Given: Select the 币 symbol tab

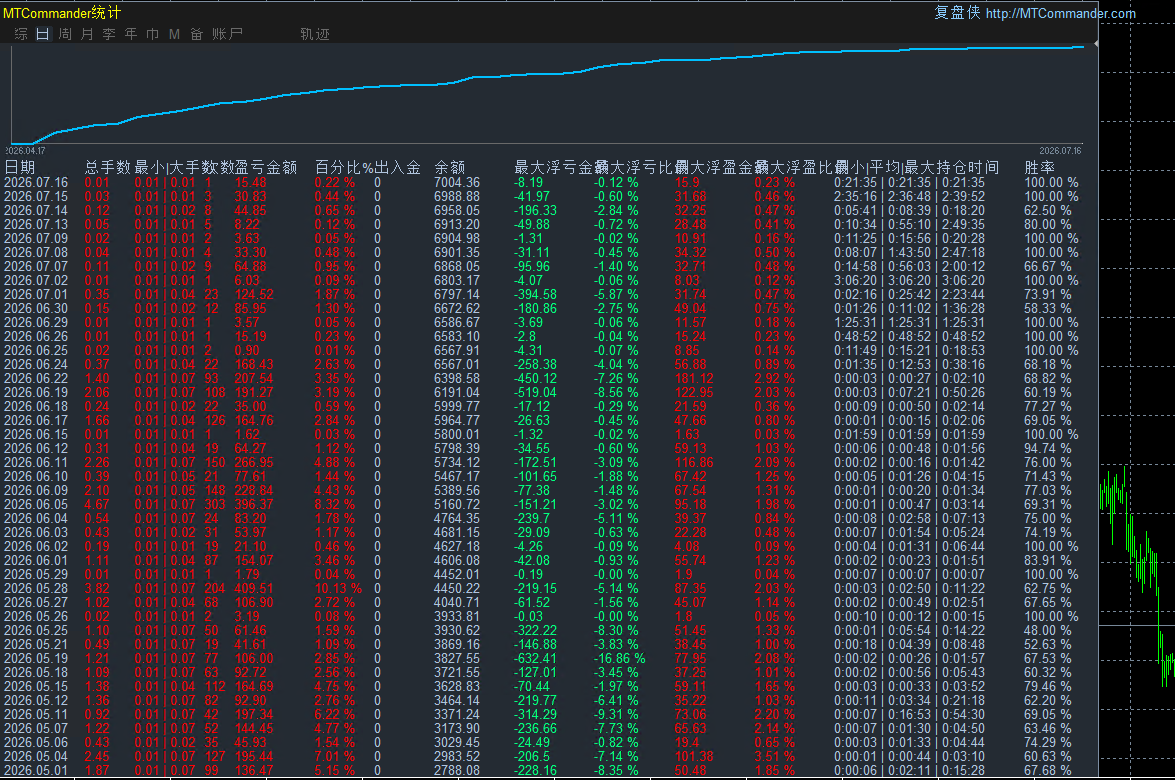Looking at the screenshot, I should point(152,34).
